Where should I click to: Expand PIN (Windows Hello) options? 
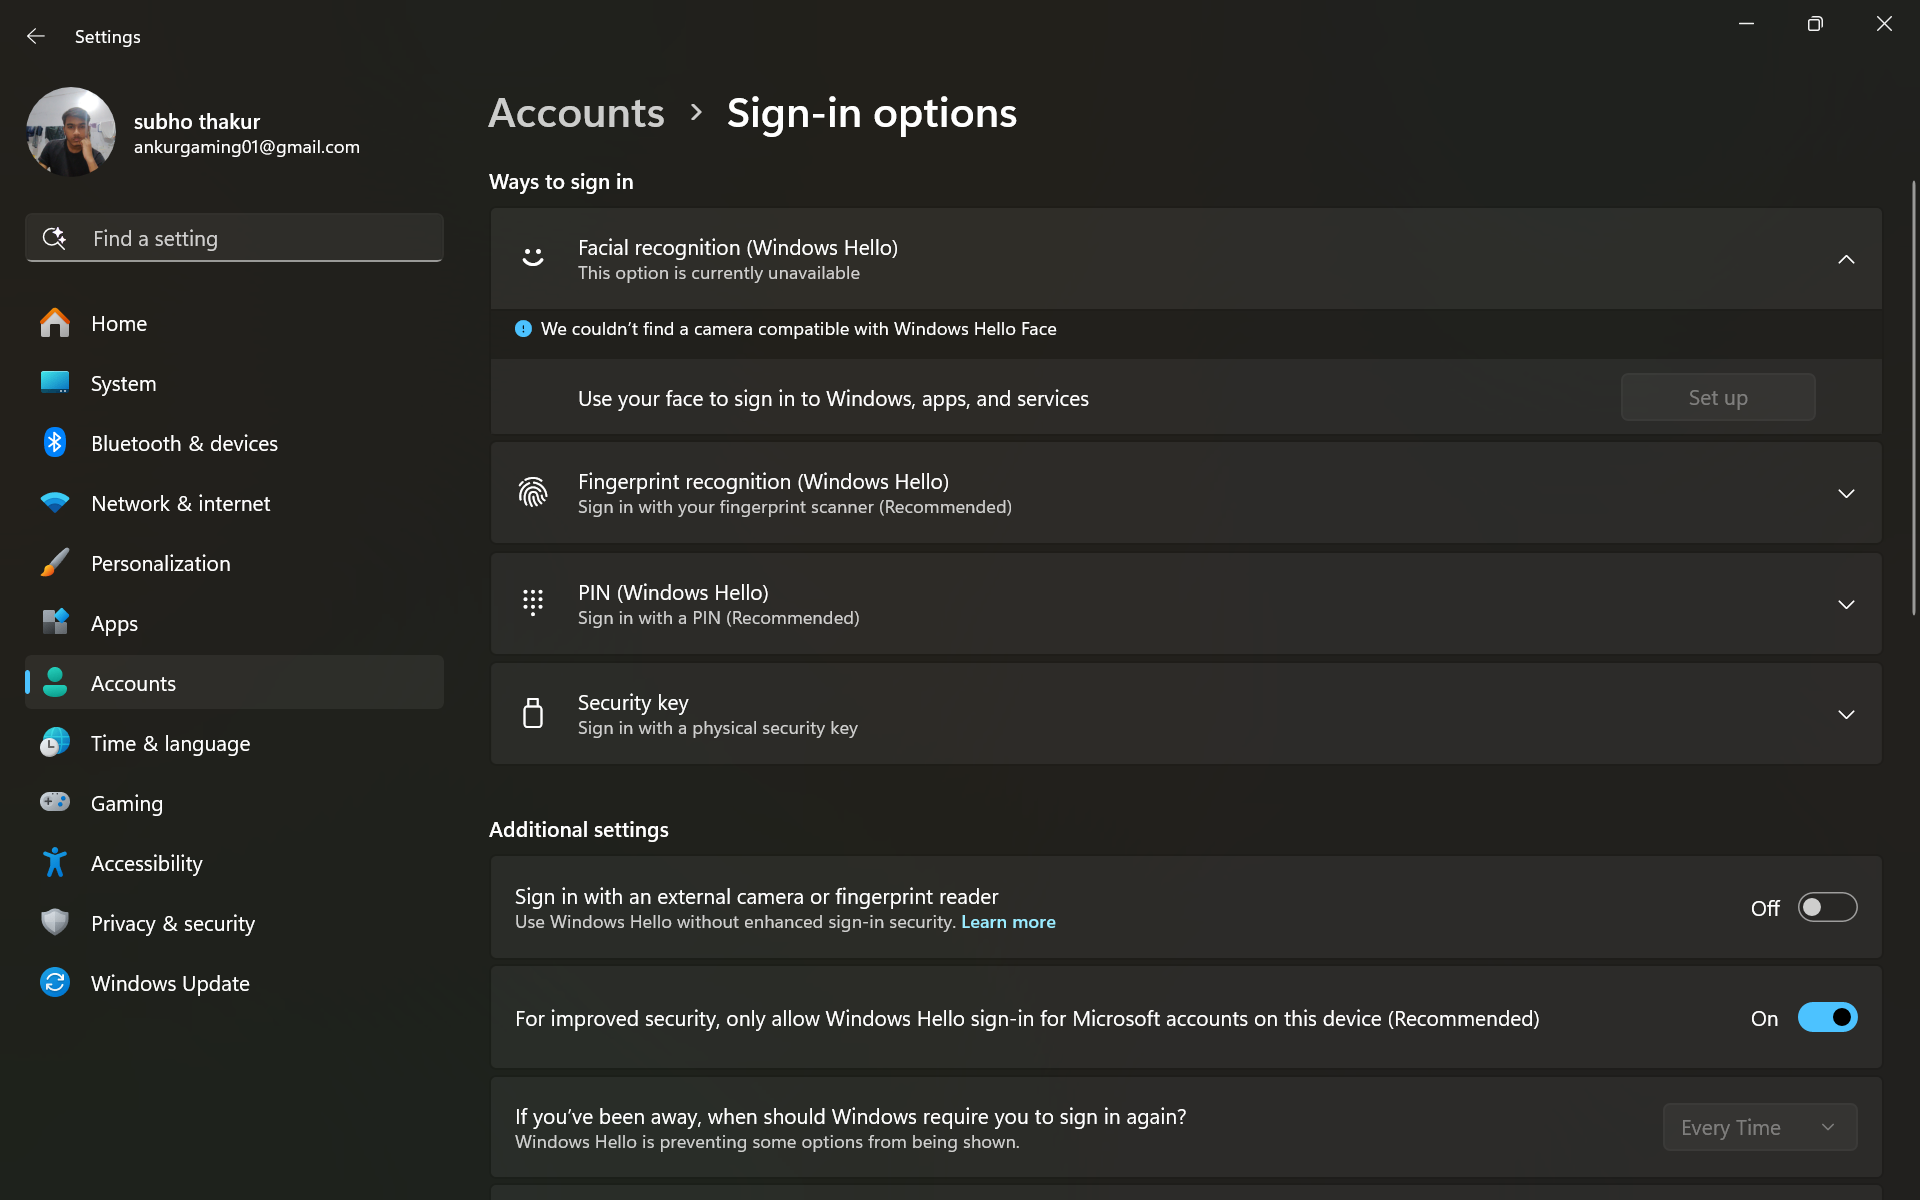(x=1846, y=605)
